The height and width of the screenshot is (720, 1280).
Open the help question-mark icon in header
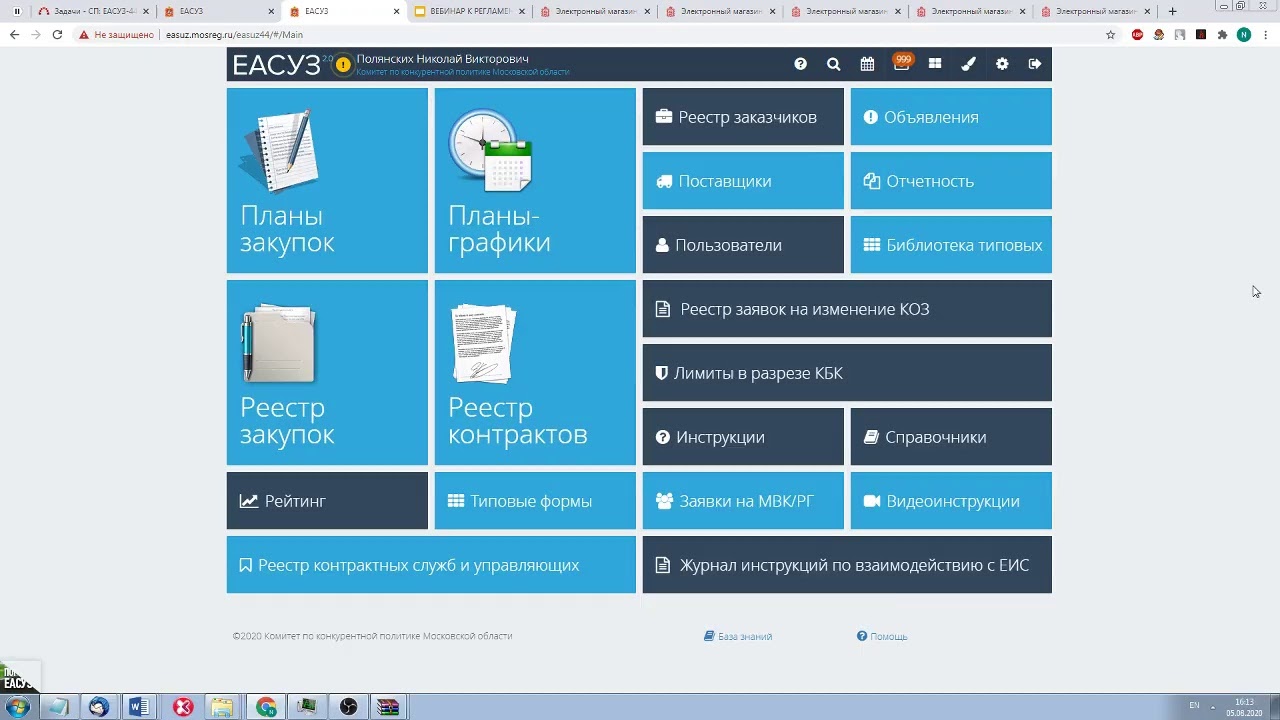(800, 64)
